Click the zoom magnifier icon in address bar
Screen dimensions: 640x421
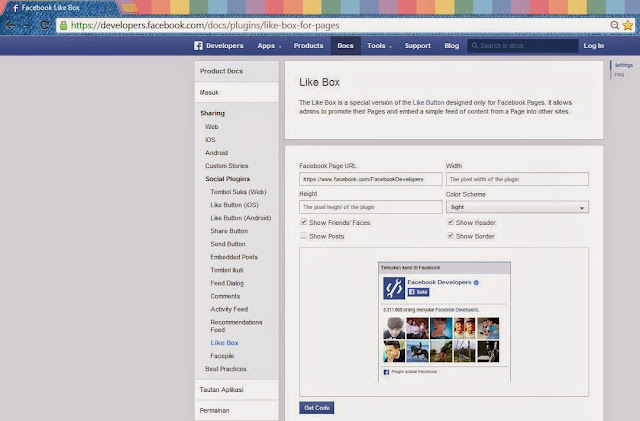614,25
